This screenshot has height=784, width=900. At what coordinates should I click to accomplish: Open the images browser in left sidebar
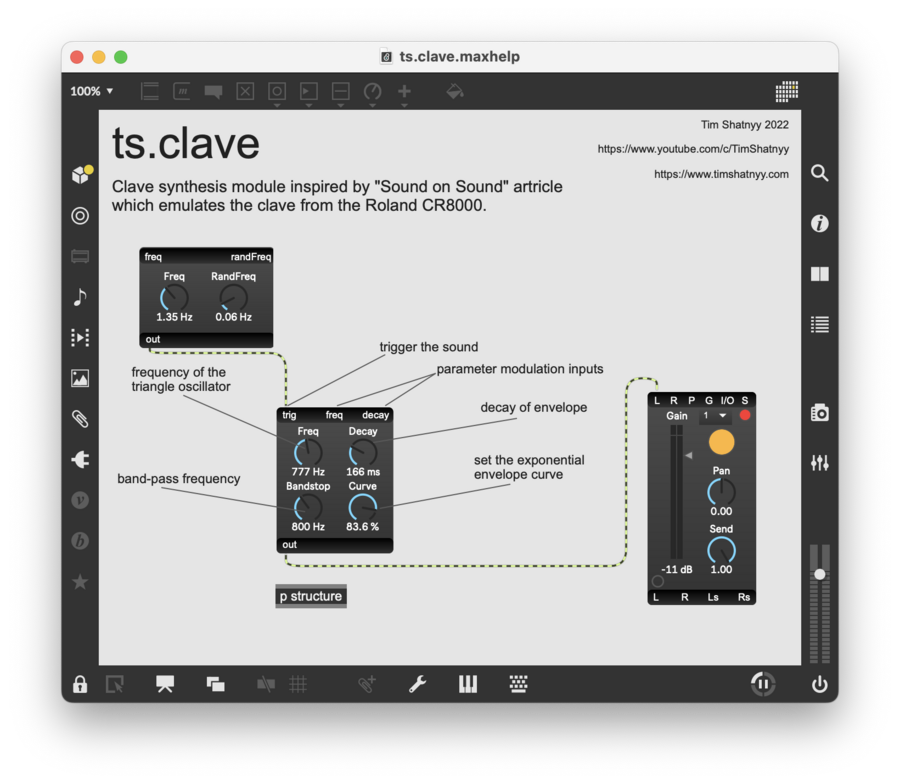click(80, 378)
